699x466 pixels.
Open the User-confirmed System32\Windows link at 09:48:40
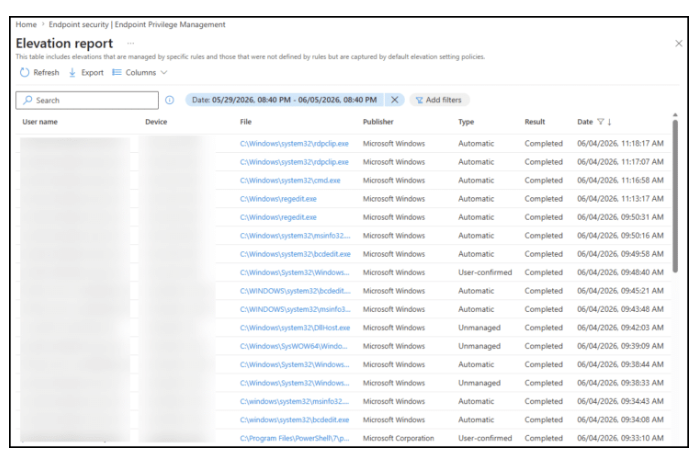tap(295, 272)
